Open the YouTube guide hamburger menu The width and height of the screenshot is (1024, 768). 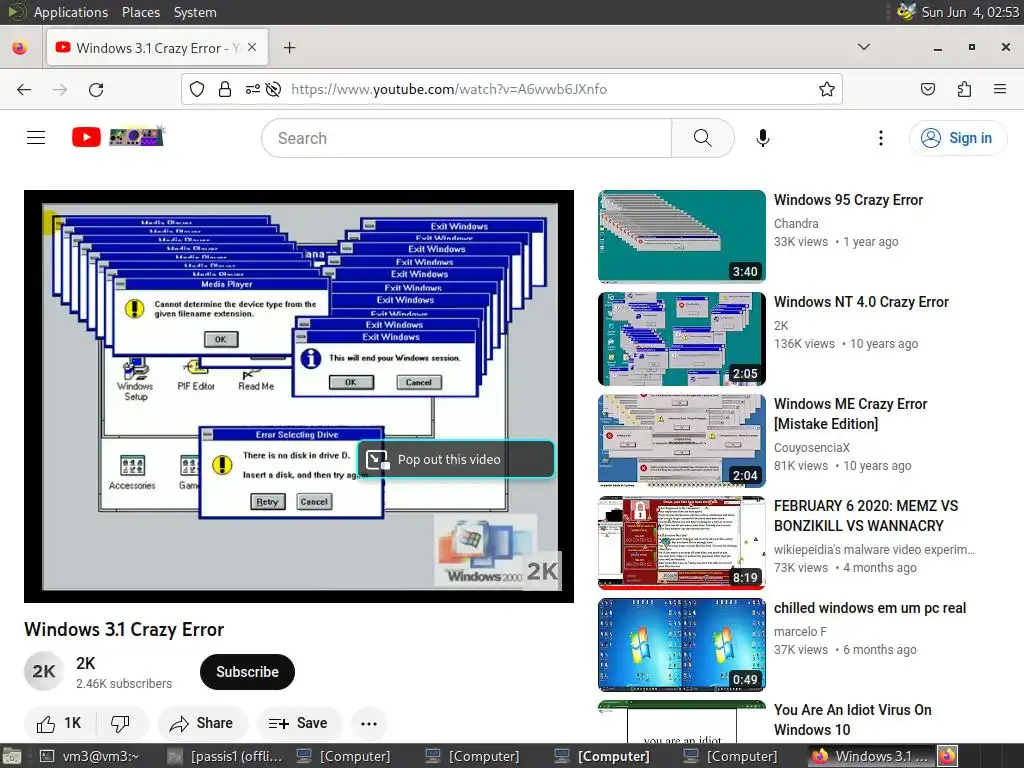click(x=36, y=137)
